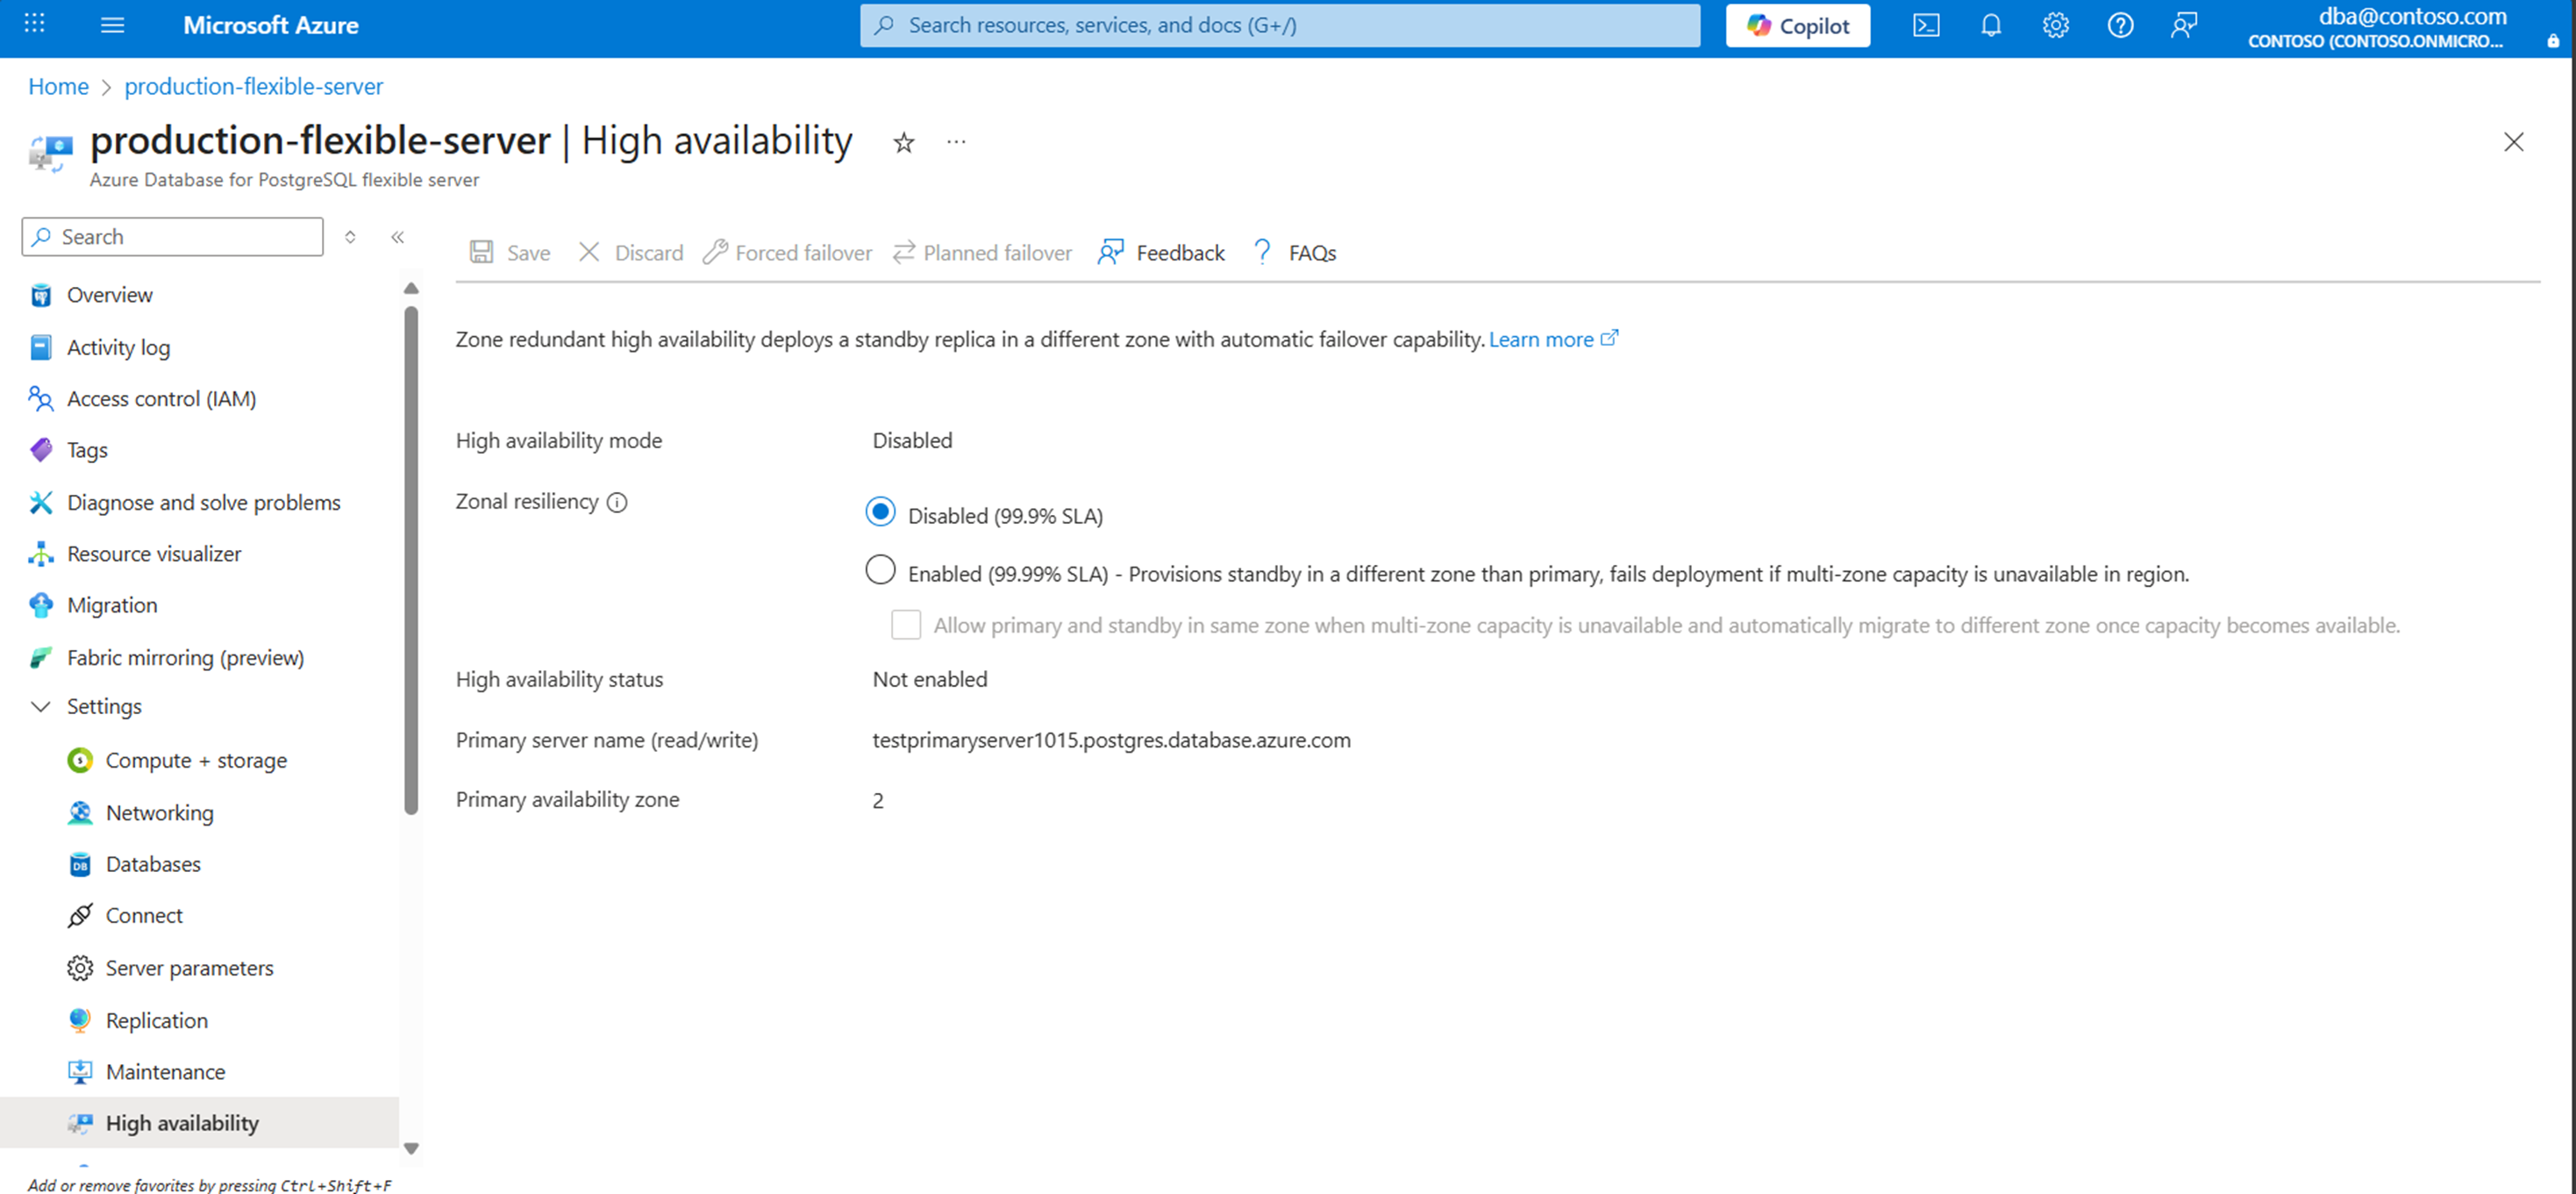Select Enabled (99.99% SLA) radio option
Viewport: 2576px width, 1194px height.
(x=880, y=571)
